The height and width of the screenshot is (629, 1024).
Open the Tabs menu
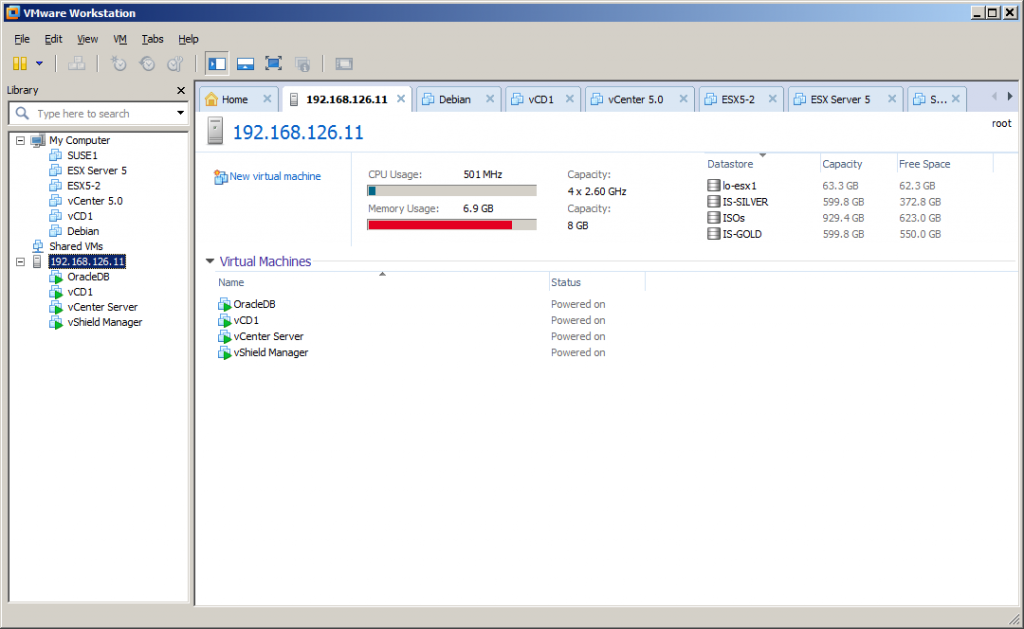click(152, 39)
